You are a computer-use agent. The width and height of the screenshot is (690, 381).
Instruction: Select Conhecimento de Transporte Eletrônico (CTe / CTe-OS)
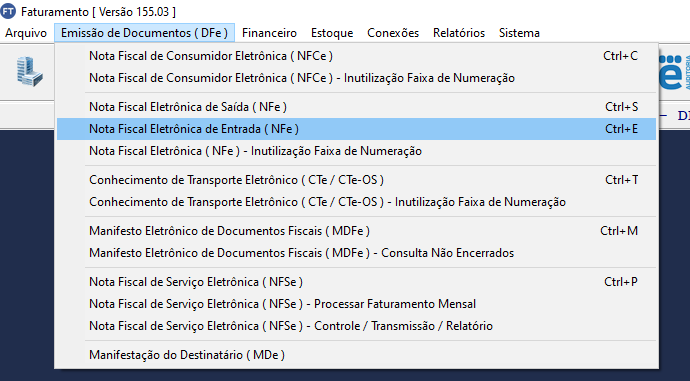[x=356, y=180]
